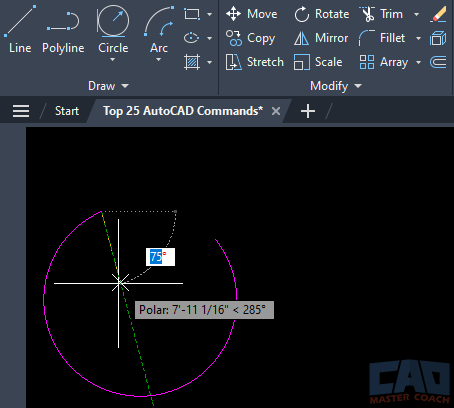Click the Erase tool icon
This screenshot has height=408, width=454.
click(438, 15)
